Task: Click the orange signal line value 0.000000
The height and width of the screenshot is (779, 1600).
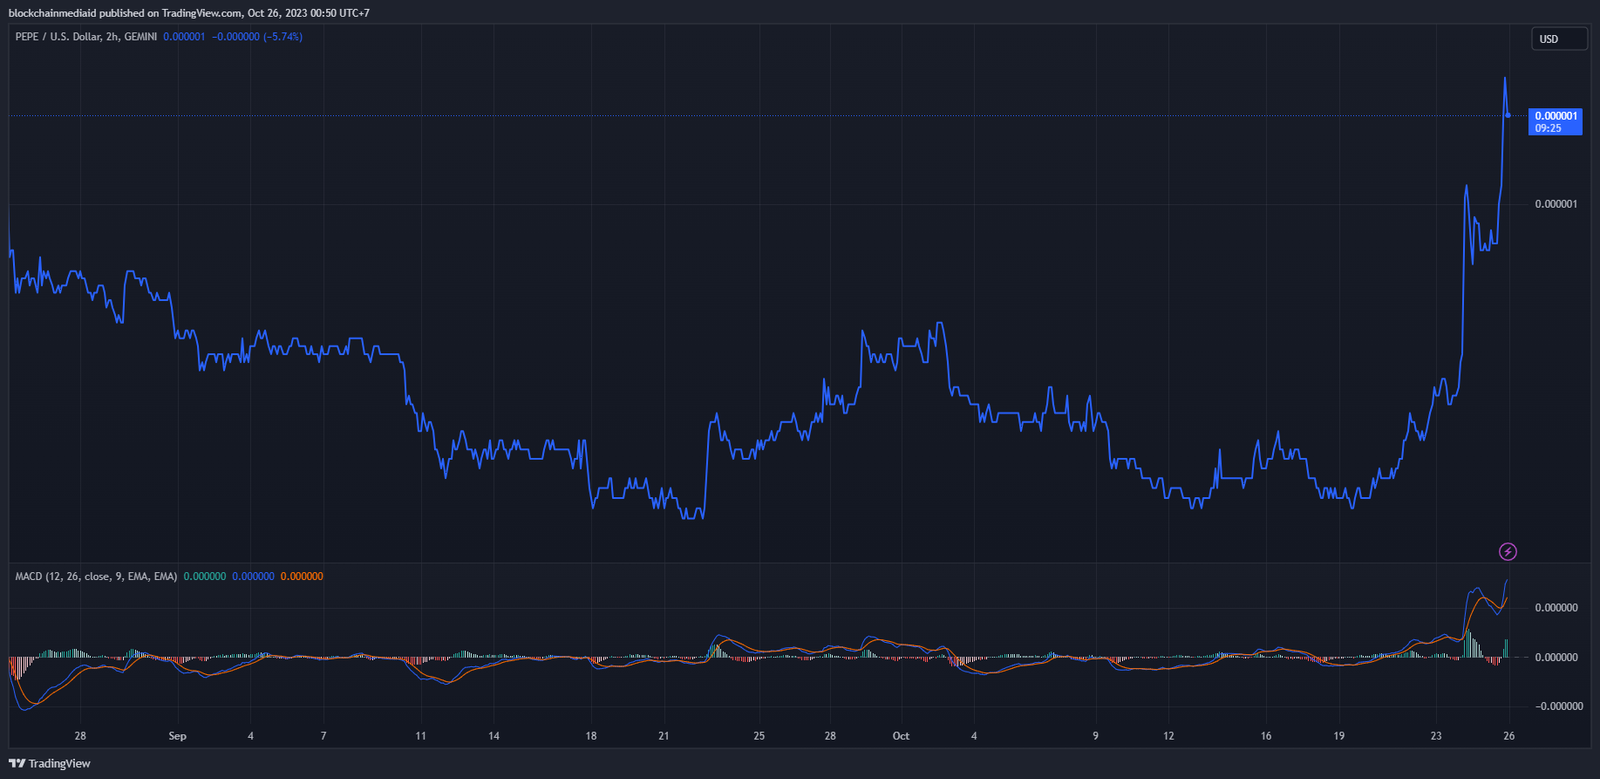Action: tap(302, 577)
